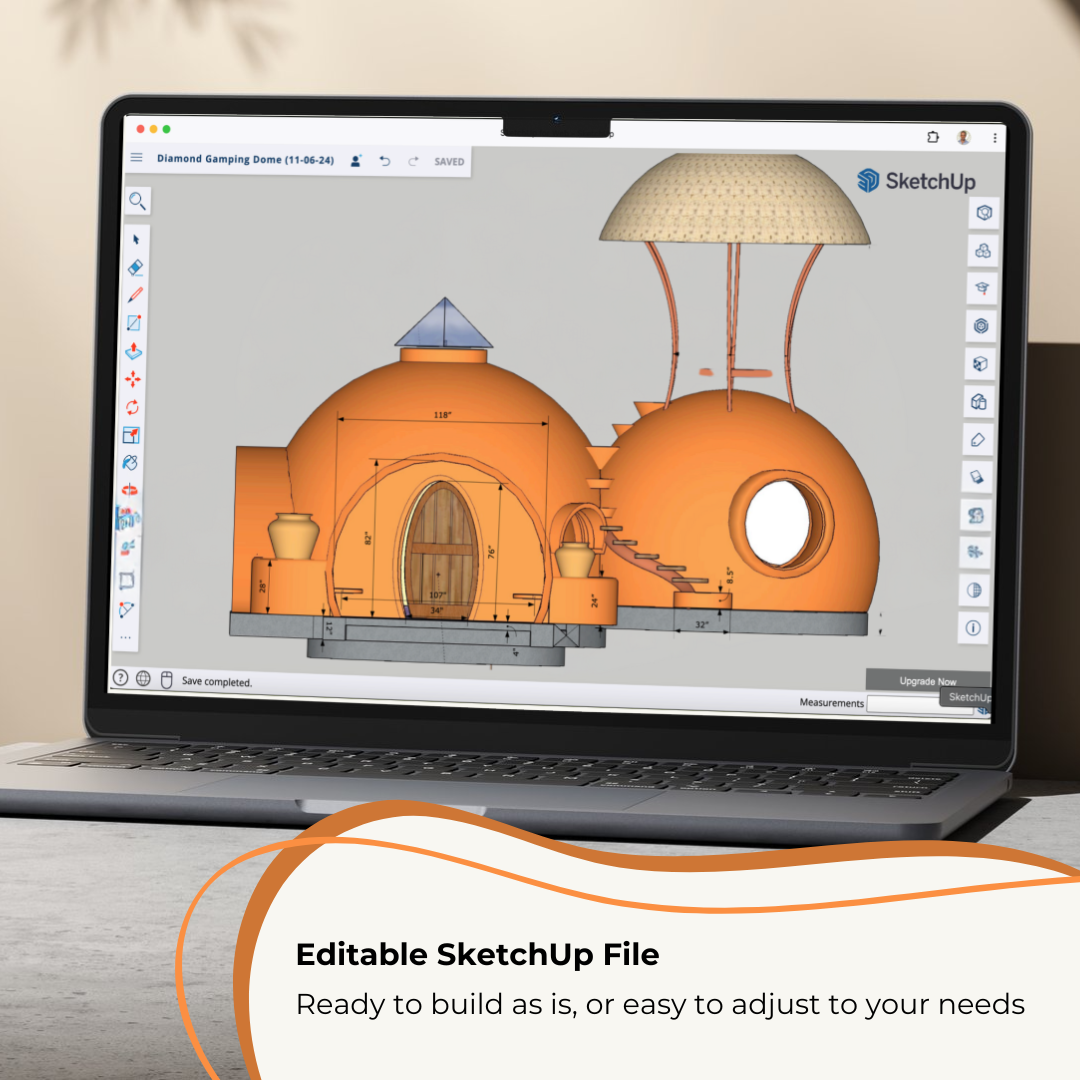
Task: Open the browser three-dot menu
Action: [x=995, y=138]
